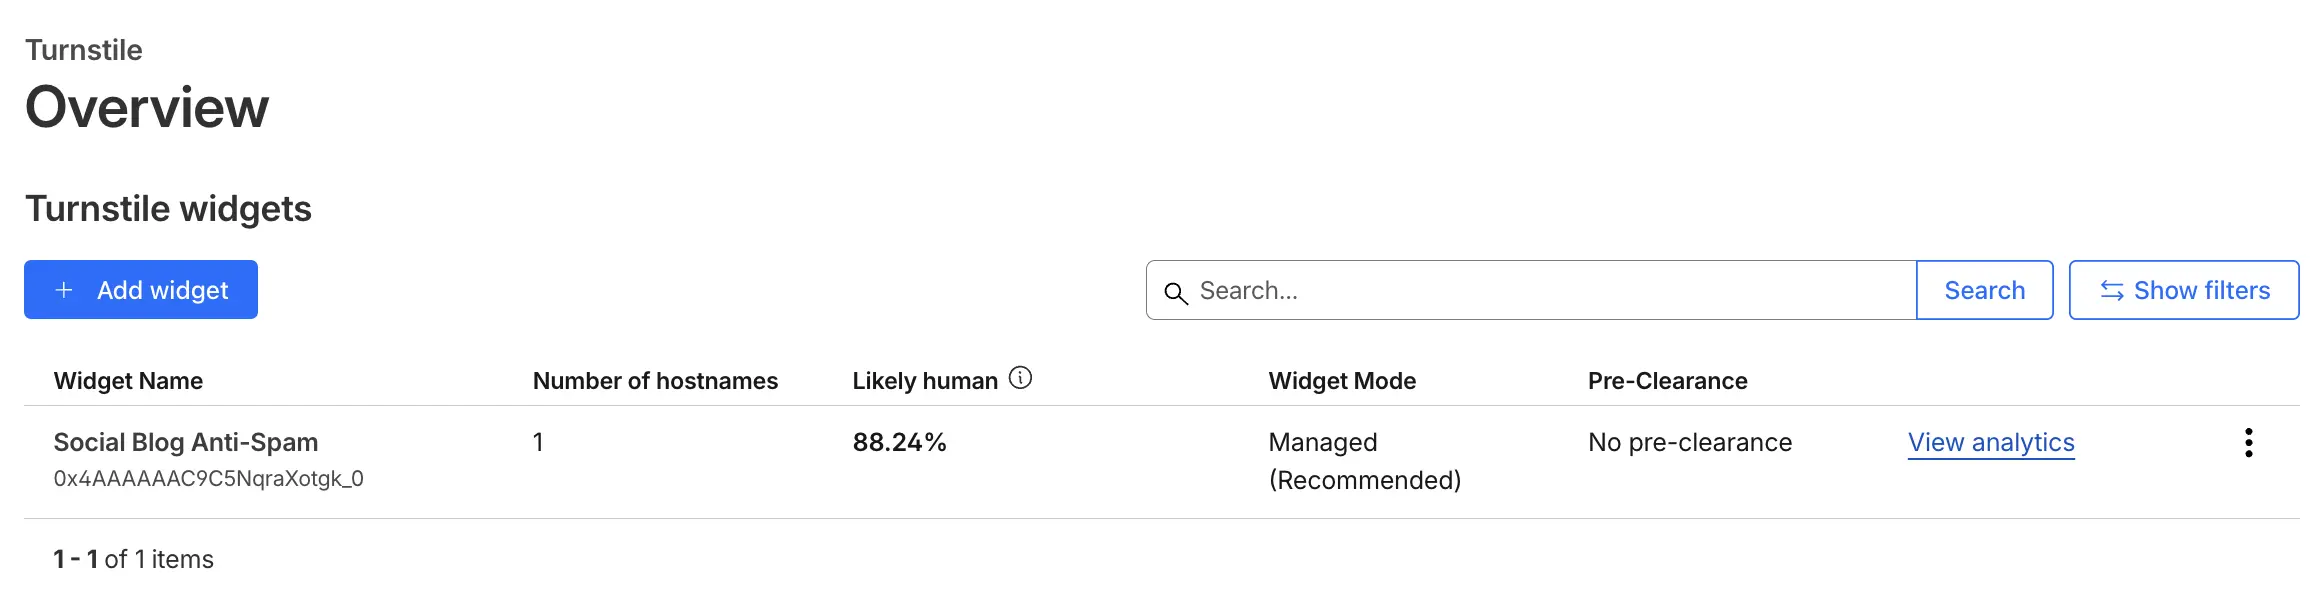Expand filters via Show filters text
The width and height of the screenshot is (2324, 596).
[2201, 290]
